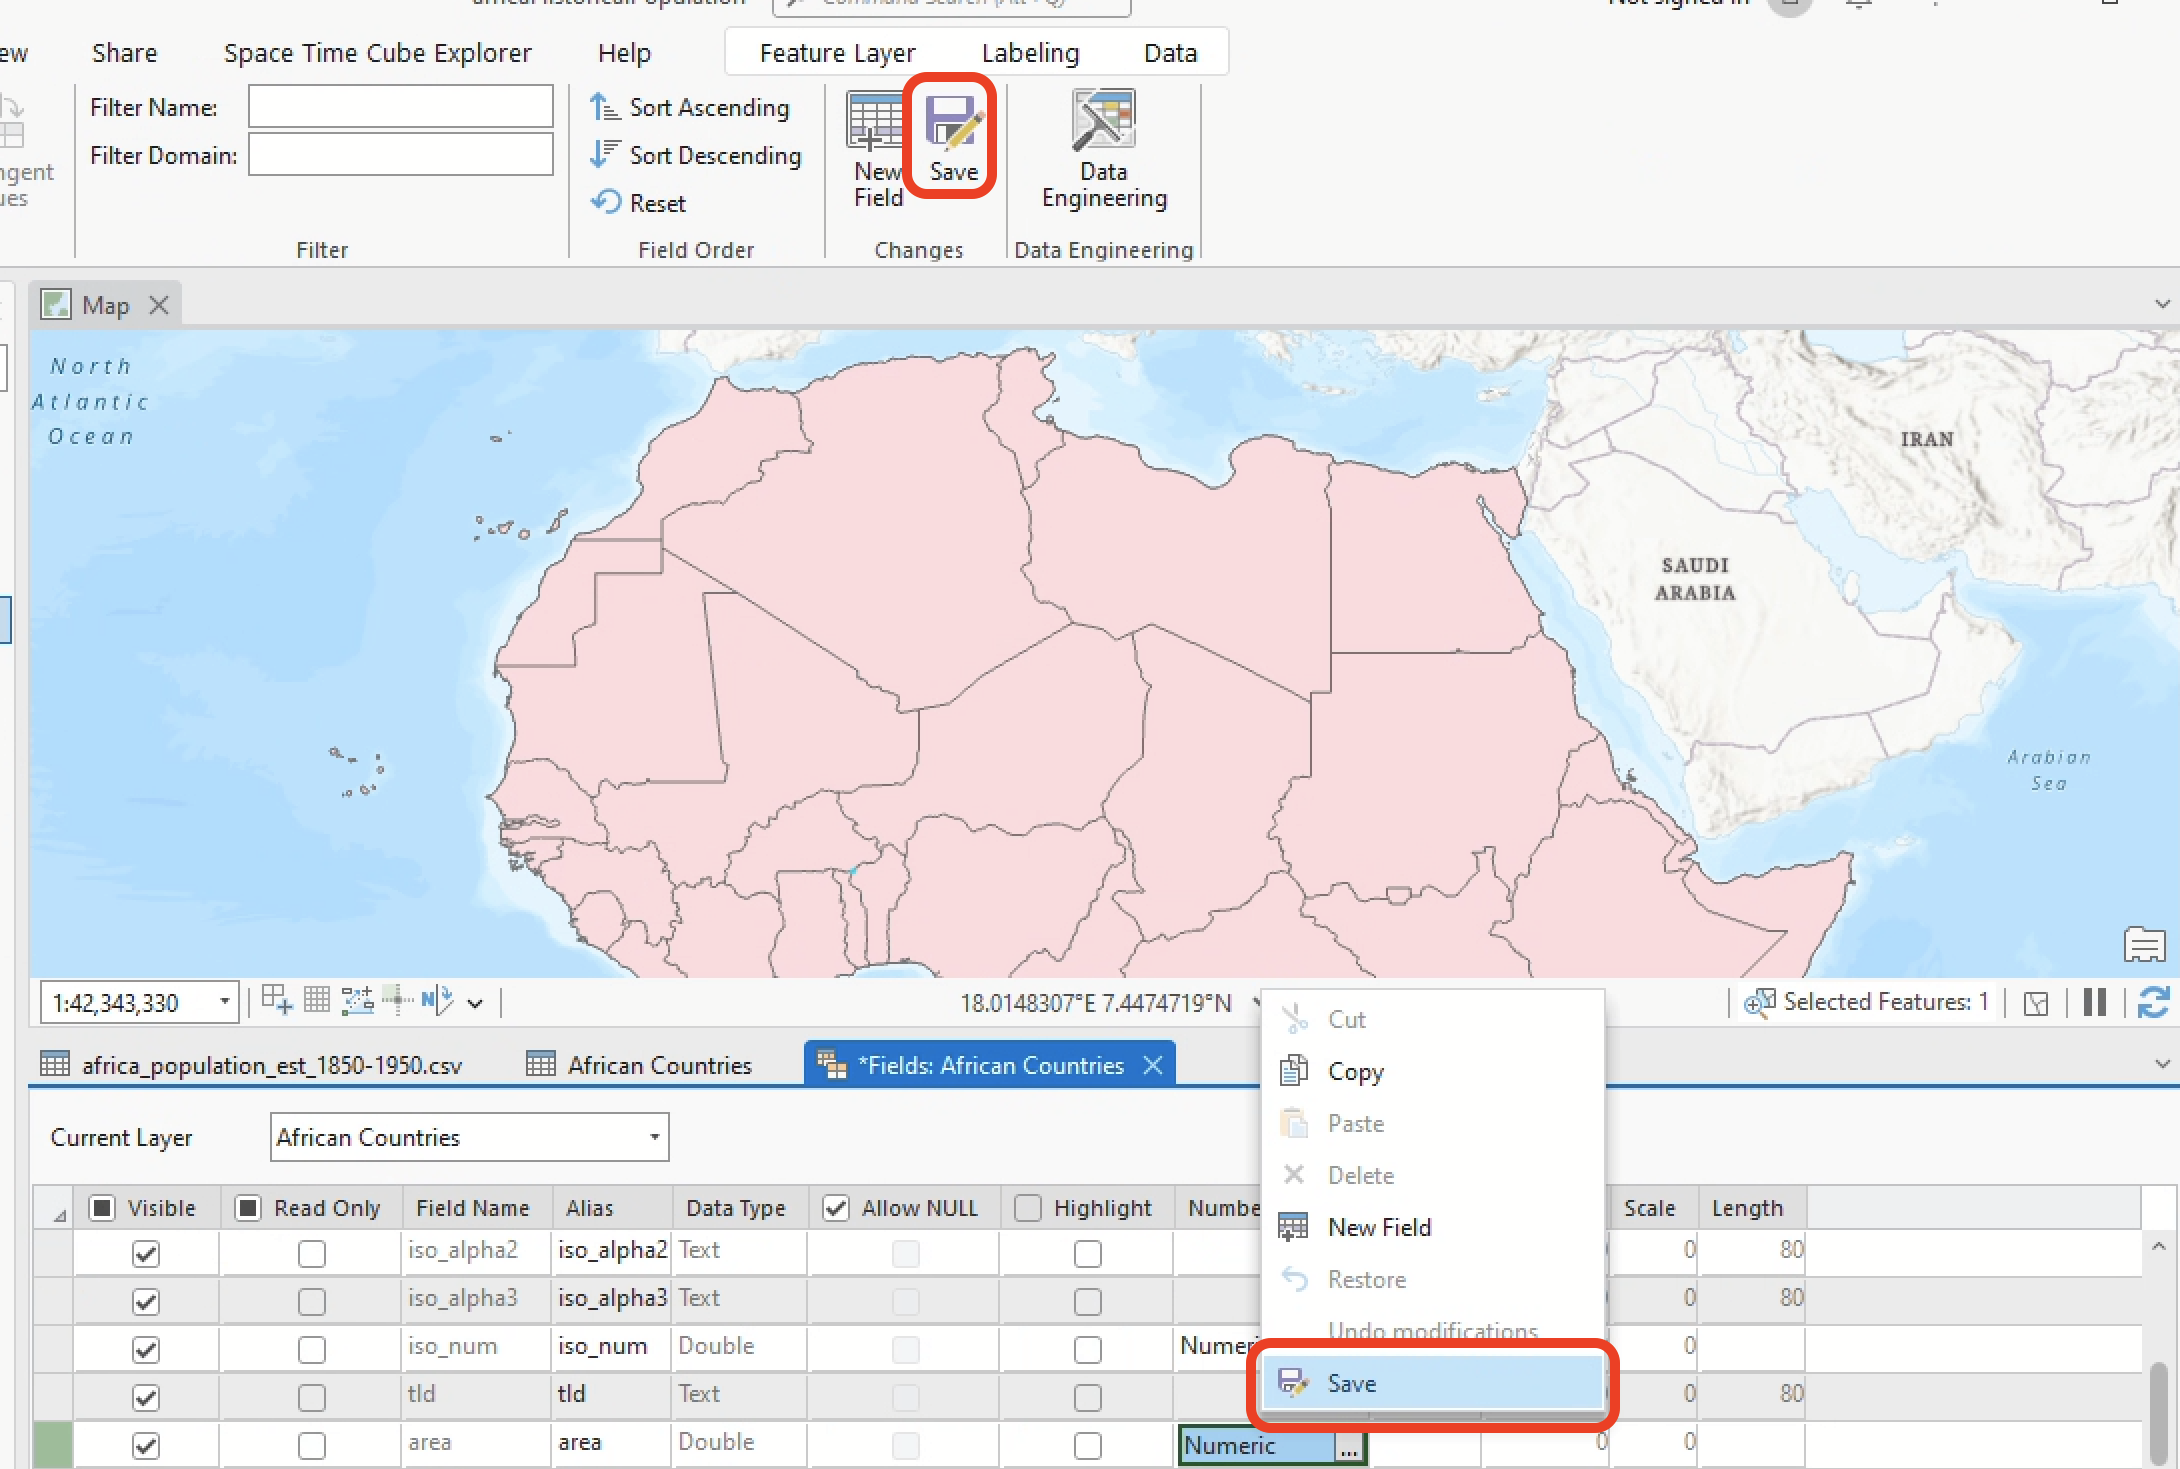Pause map drawing
The image size is (2180, 1469).
[2094, 1002]
